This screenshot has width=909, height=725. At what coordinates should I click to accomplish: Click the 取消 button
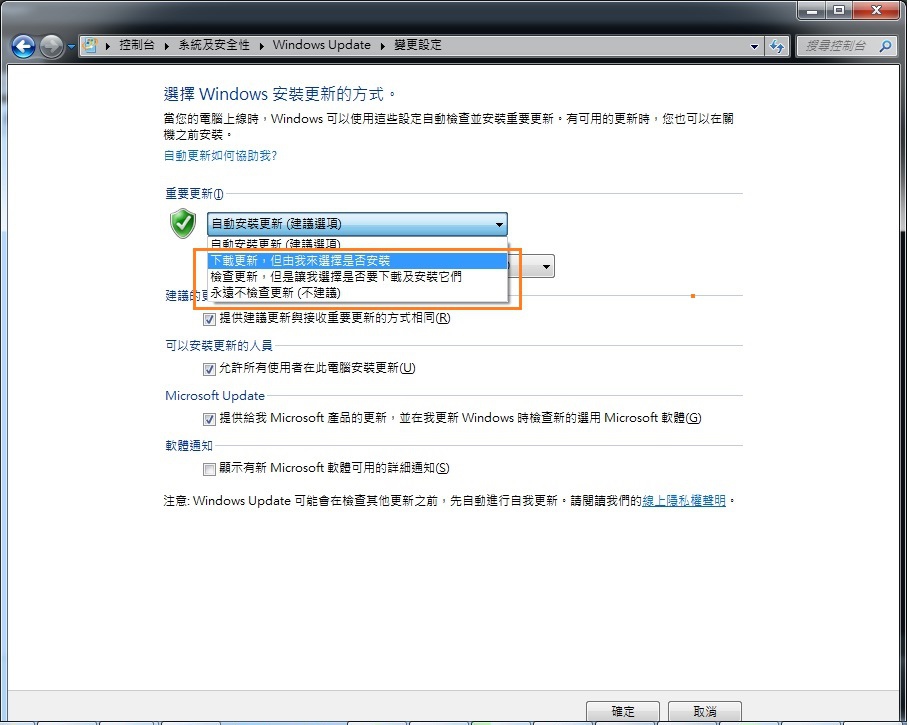click(x=705, y=711)
